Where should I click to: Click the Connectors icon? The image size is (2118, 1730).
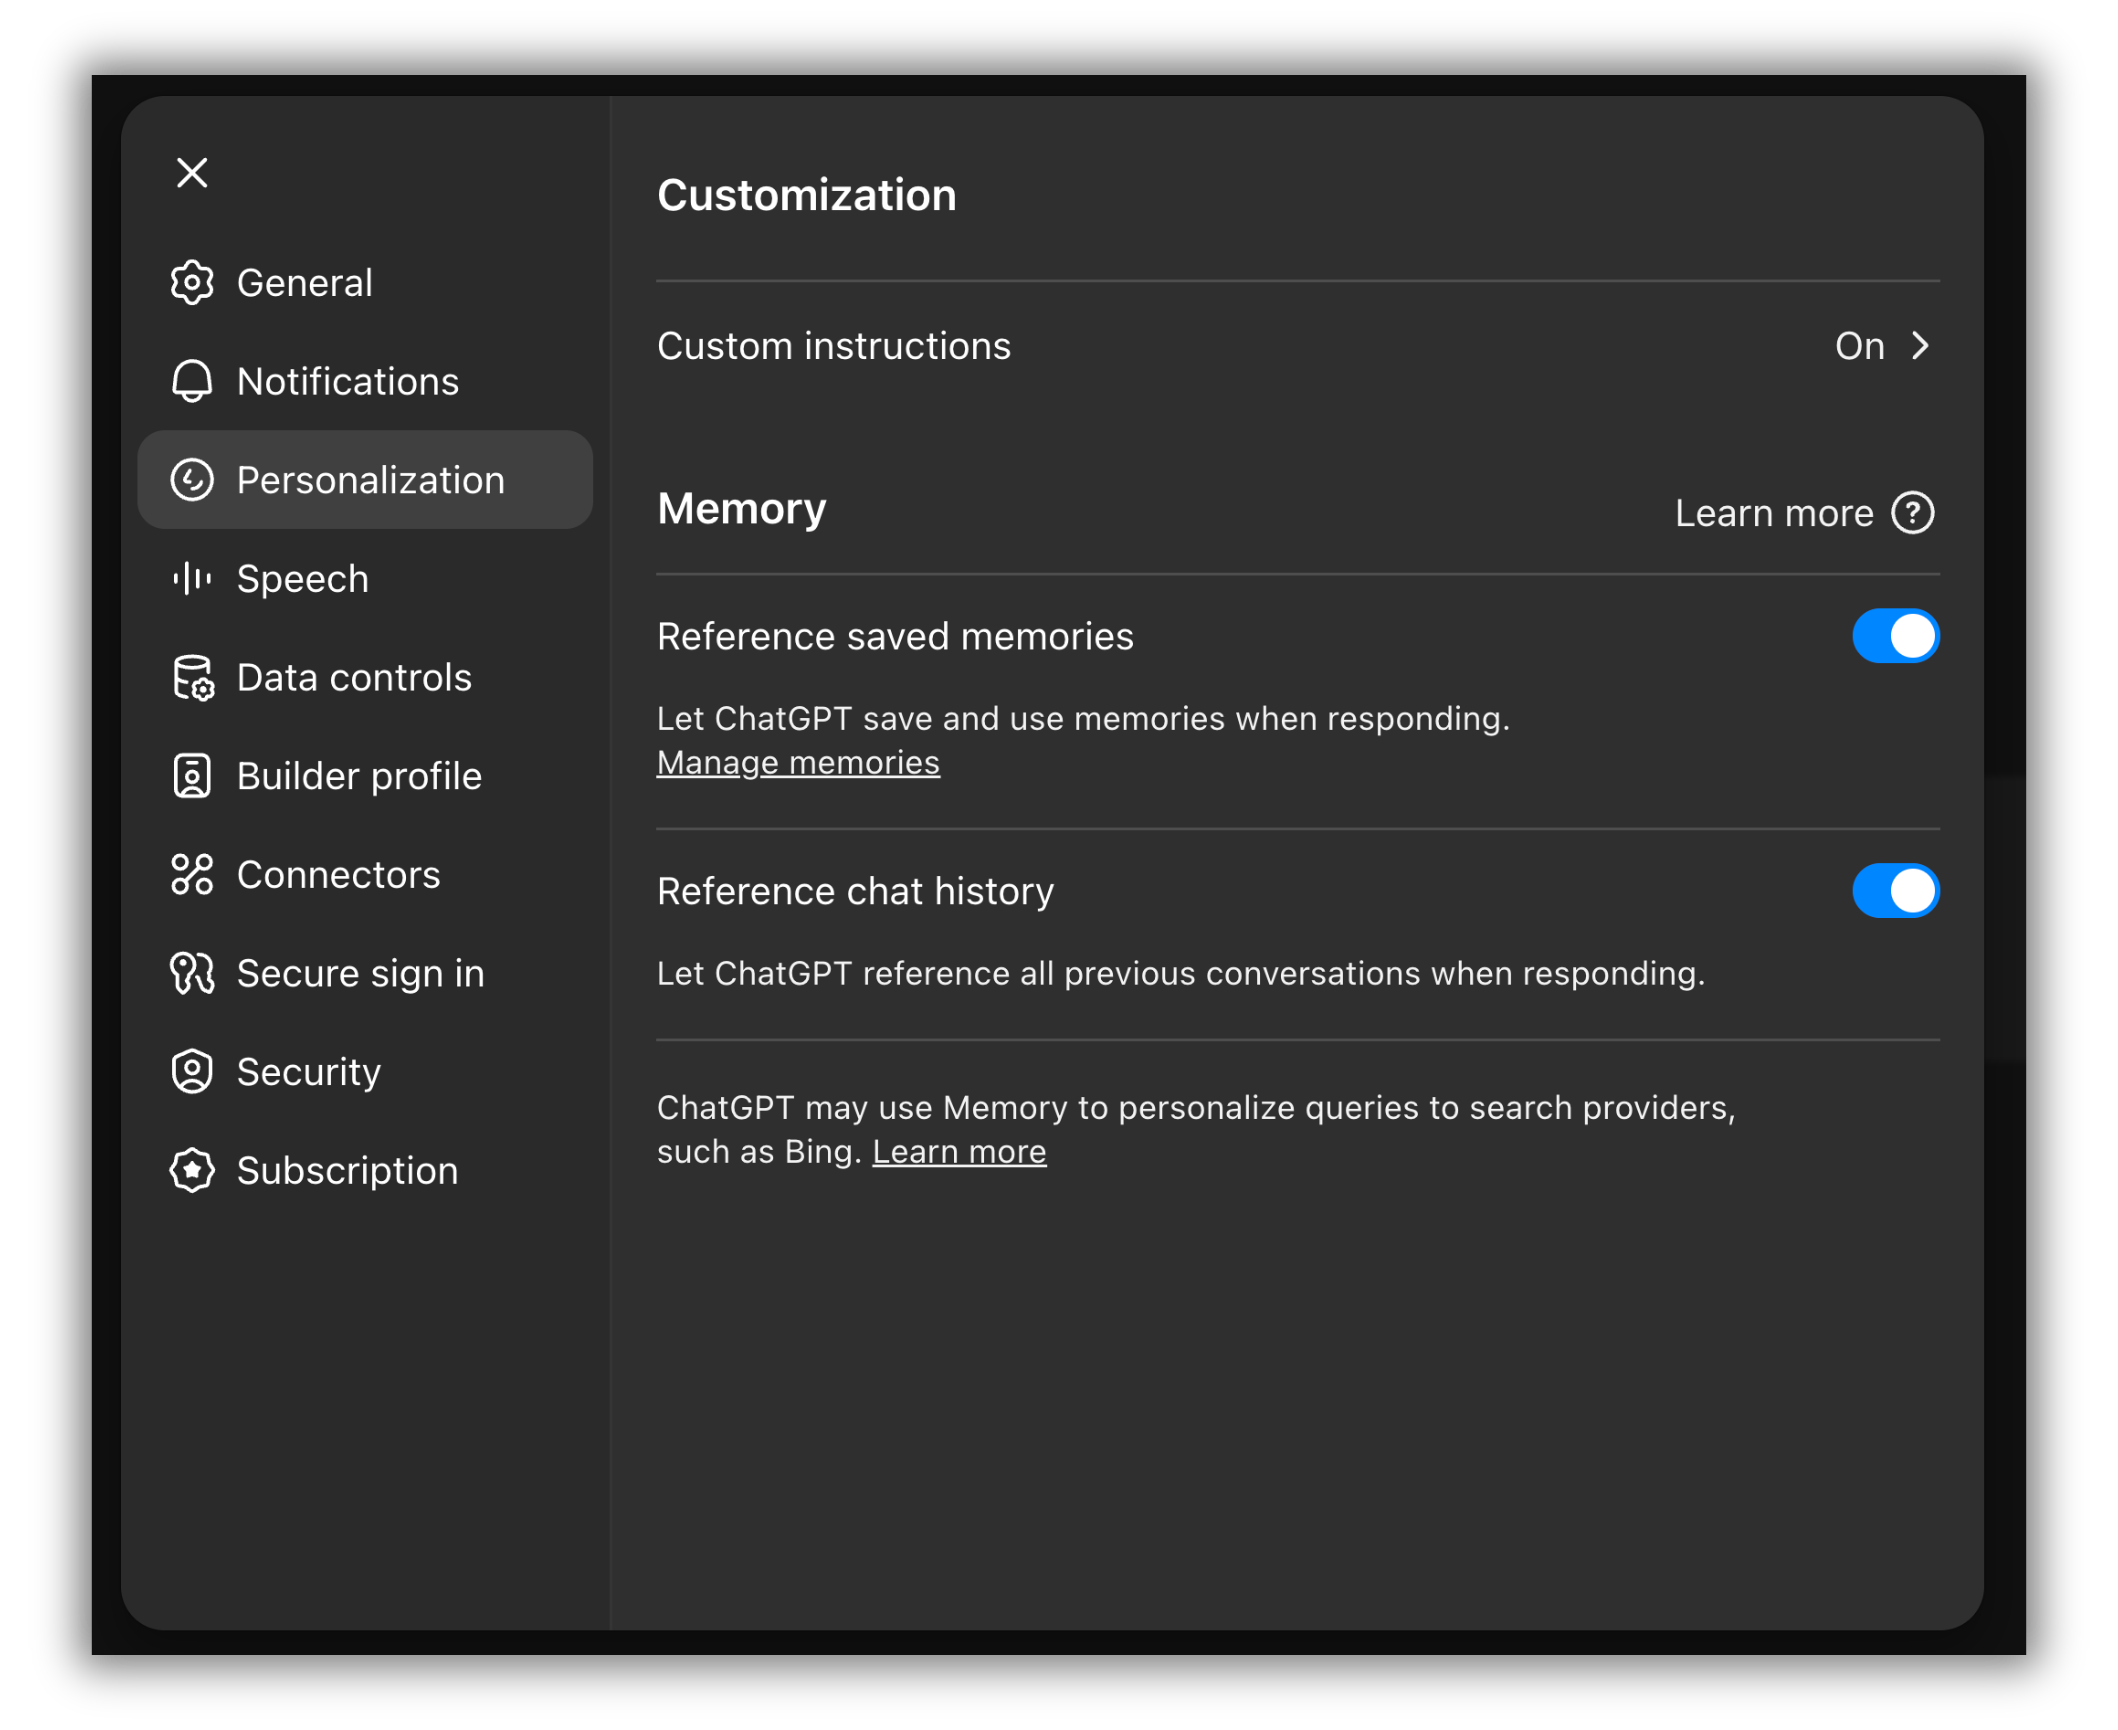tap(192, 874)
